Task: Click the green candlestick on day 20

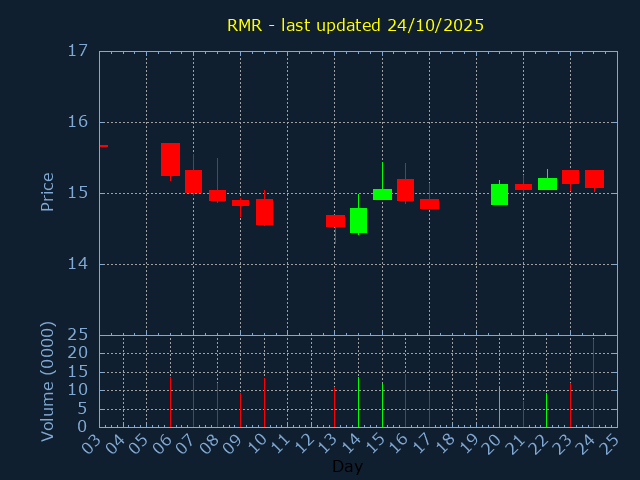Action: (499, 194)
